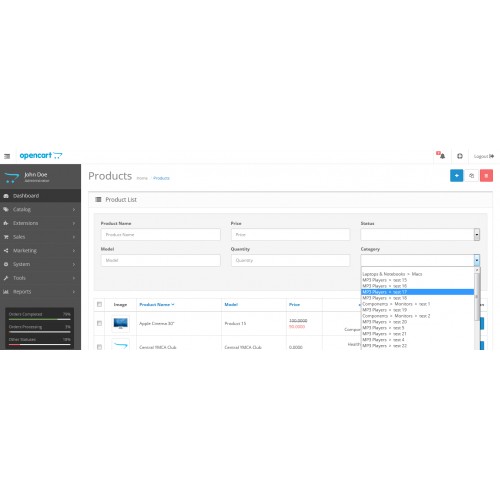Check the Apple Cinema 30 row checkbox
The height and width of the screenshot is (500, 500).
click(99, 323)
